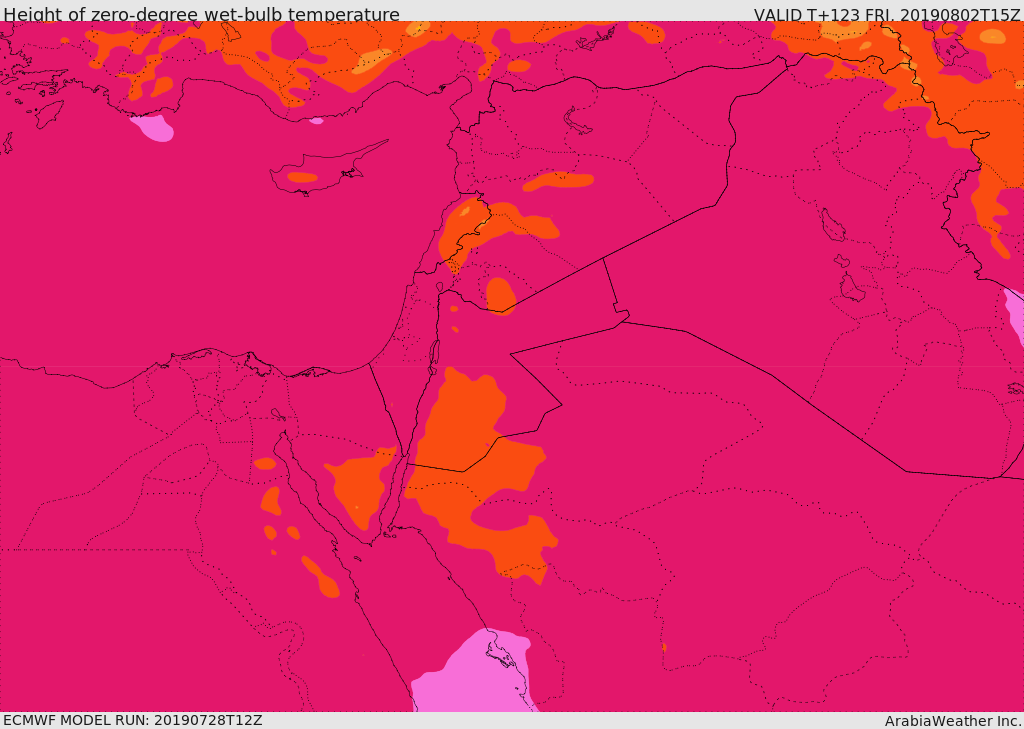Click the pink patch at Persian Gulf edge
The height and width of the screenshot is (729, 1024).
1014,315
